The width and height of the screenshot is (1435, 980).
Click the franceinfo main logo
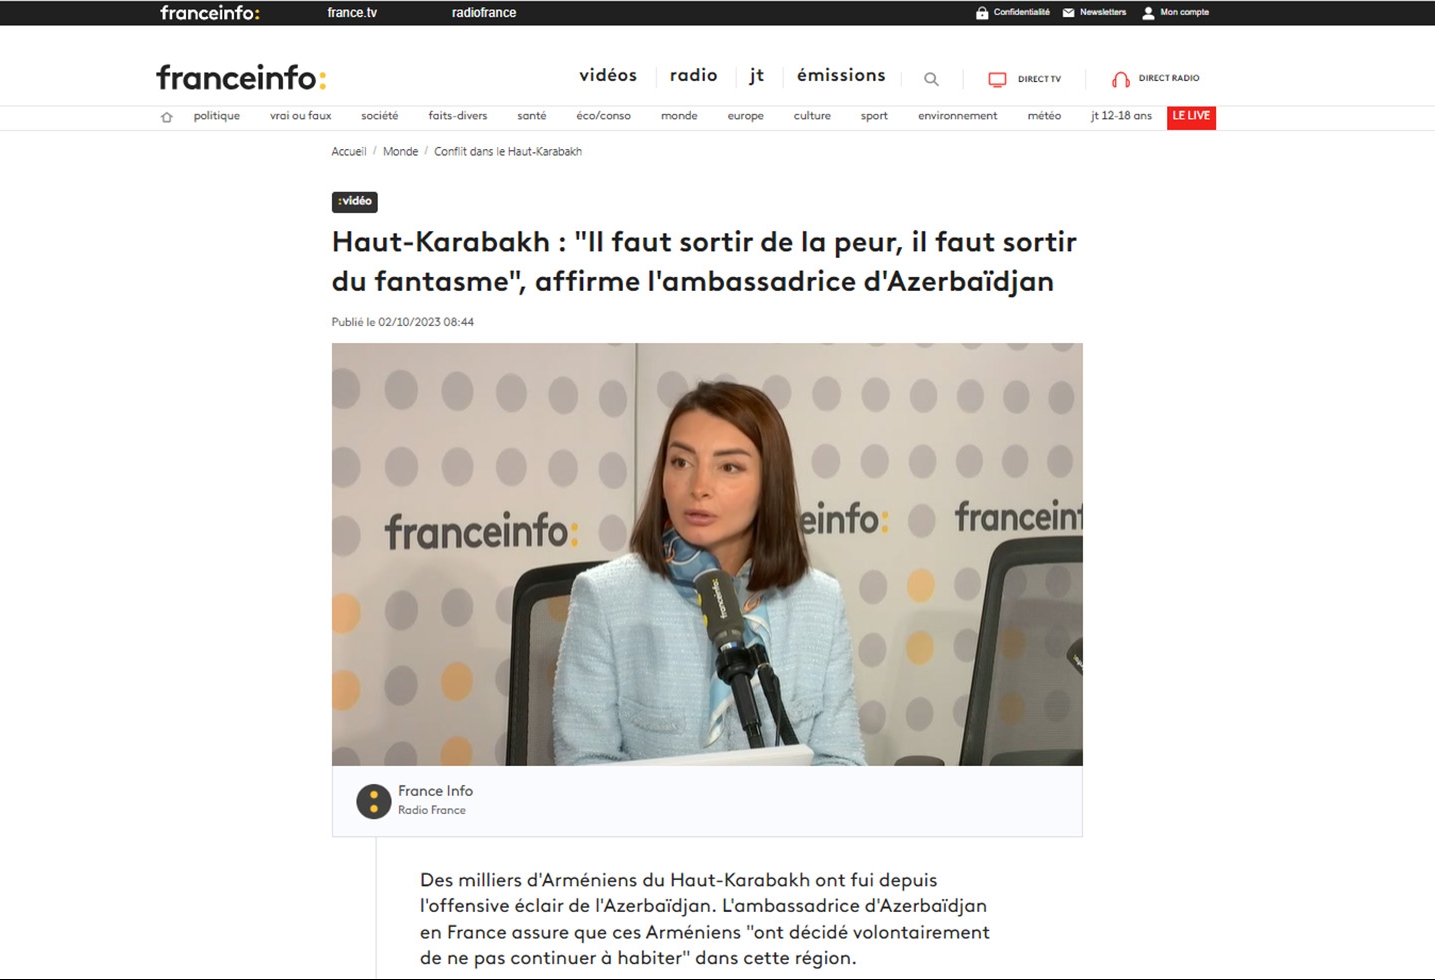click(241, 77)
